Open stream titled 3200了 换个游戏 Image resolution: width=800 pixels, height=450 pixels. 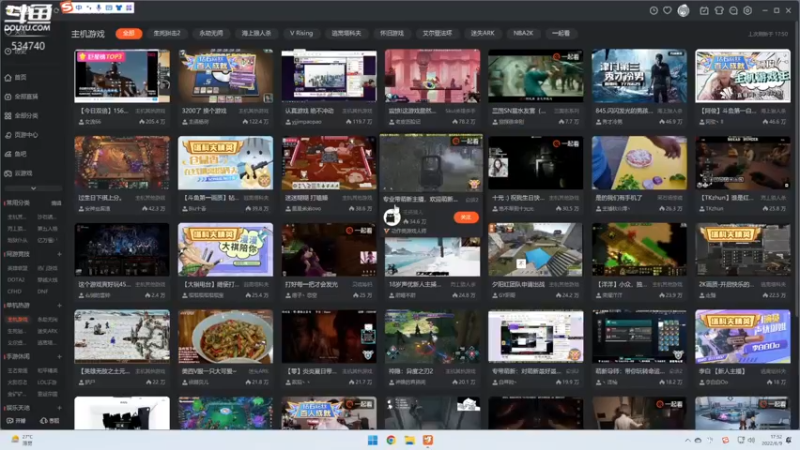204,111
